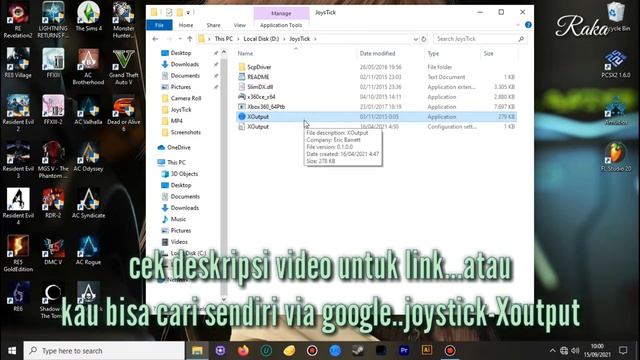The height and width of the screenshot is (360, 640).
Task: Click the Search JoysTick field
Action: 480,39
